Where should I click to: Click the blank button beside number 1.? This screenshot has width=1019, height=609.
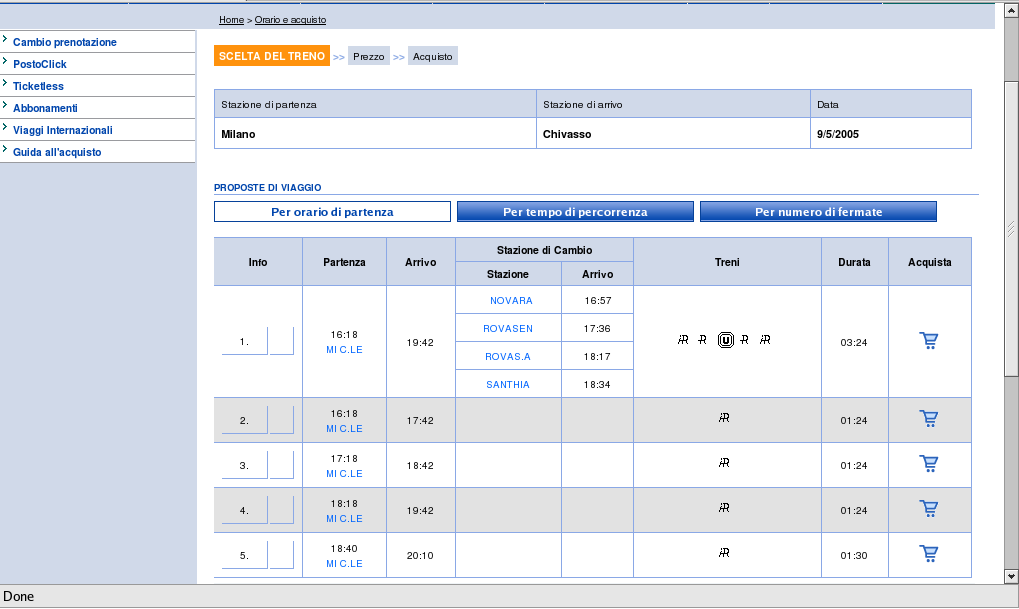(x=281, y=341)
